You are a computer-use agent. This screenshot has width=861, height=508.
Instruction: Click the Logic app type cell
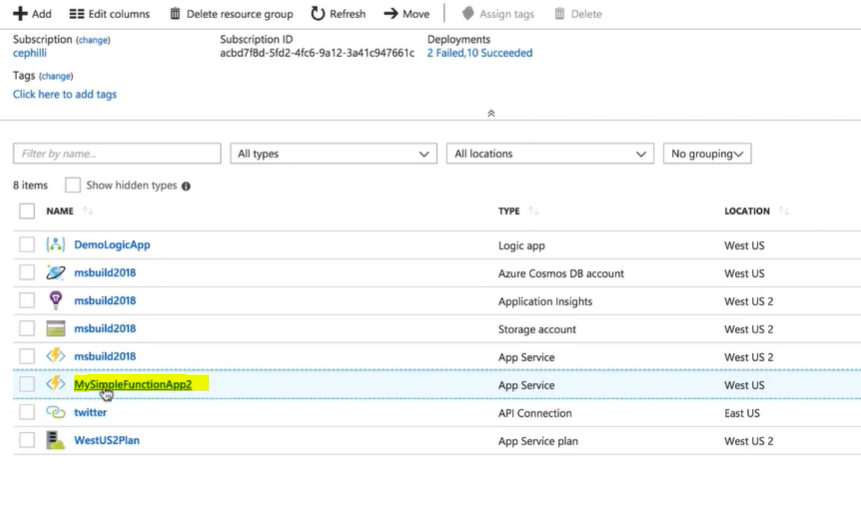pyautogui.click(x=522, y=245)
